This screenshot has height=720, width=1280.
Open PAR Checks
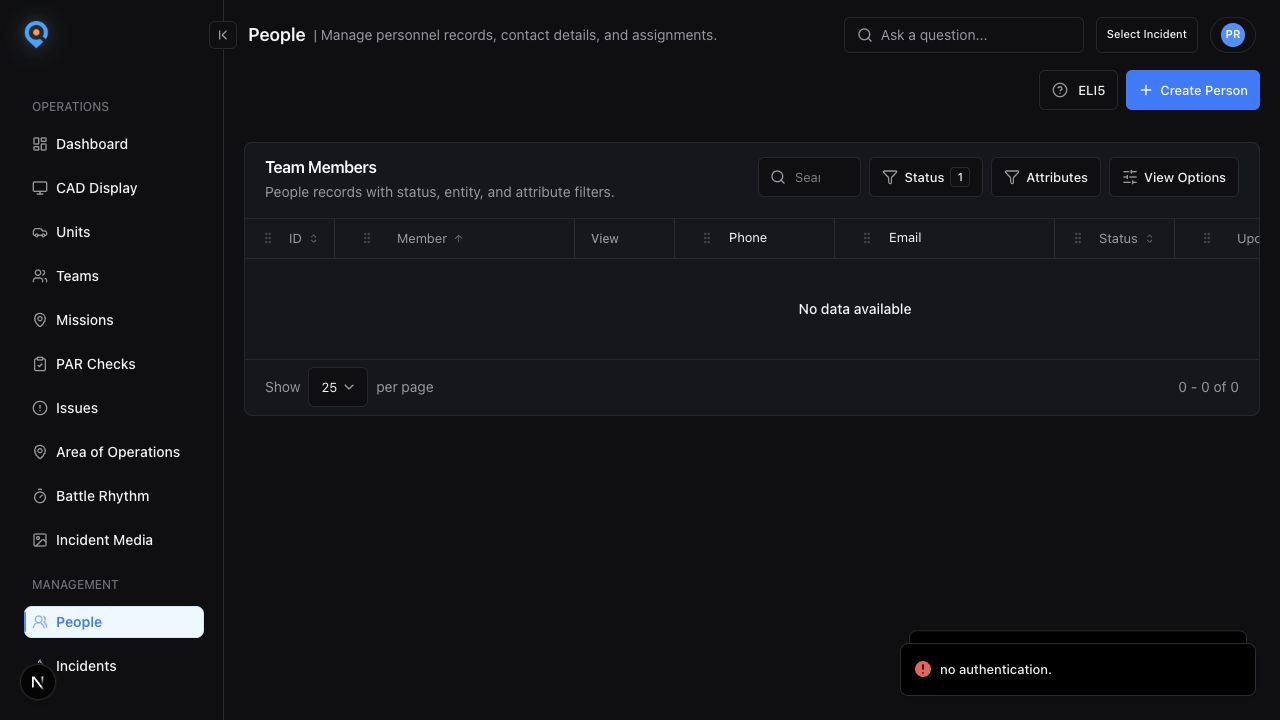click(x=114, y=364)
